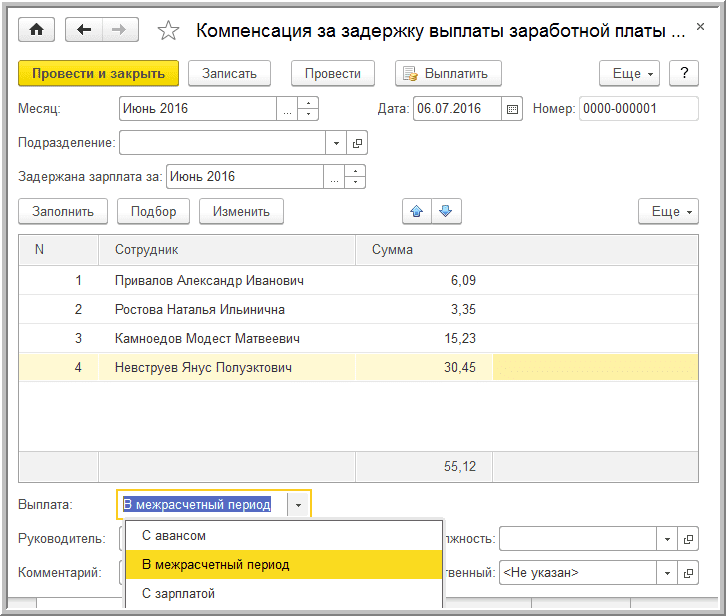Click the Выплатить button with coins icon

448,73
